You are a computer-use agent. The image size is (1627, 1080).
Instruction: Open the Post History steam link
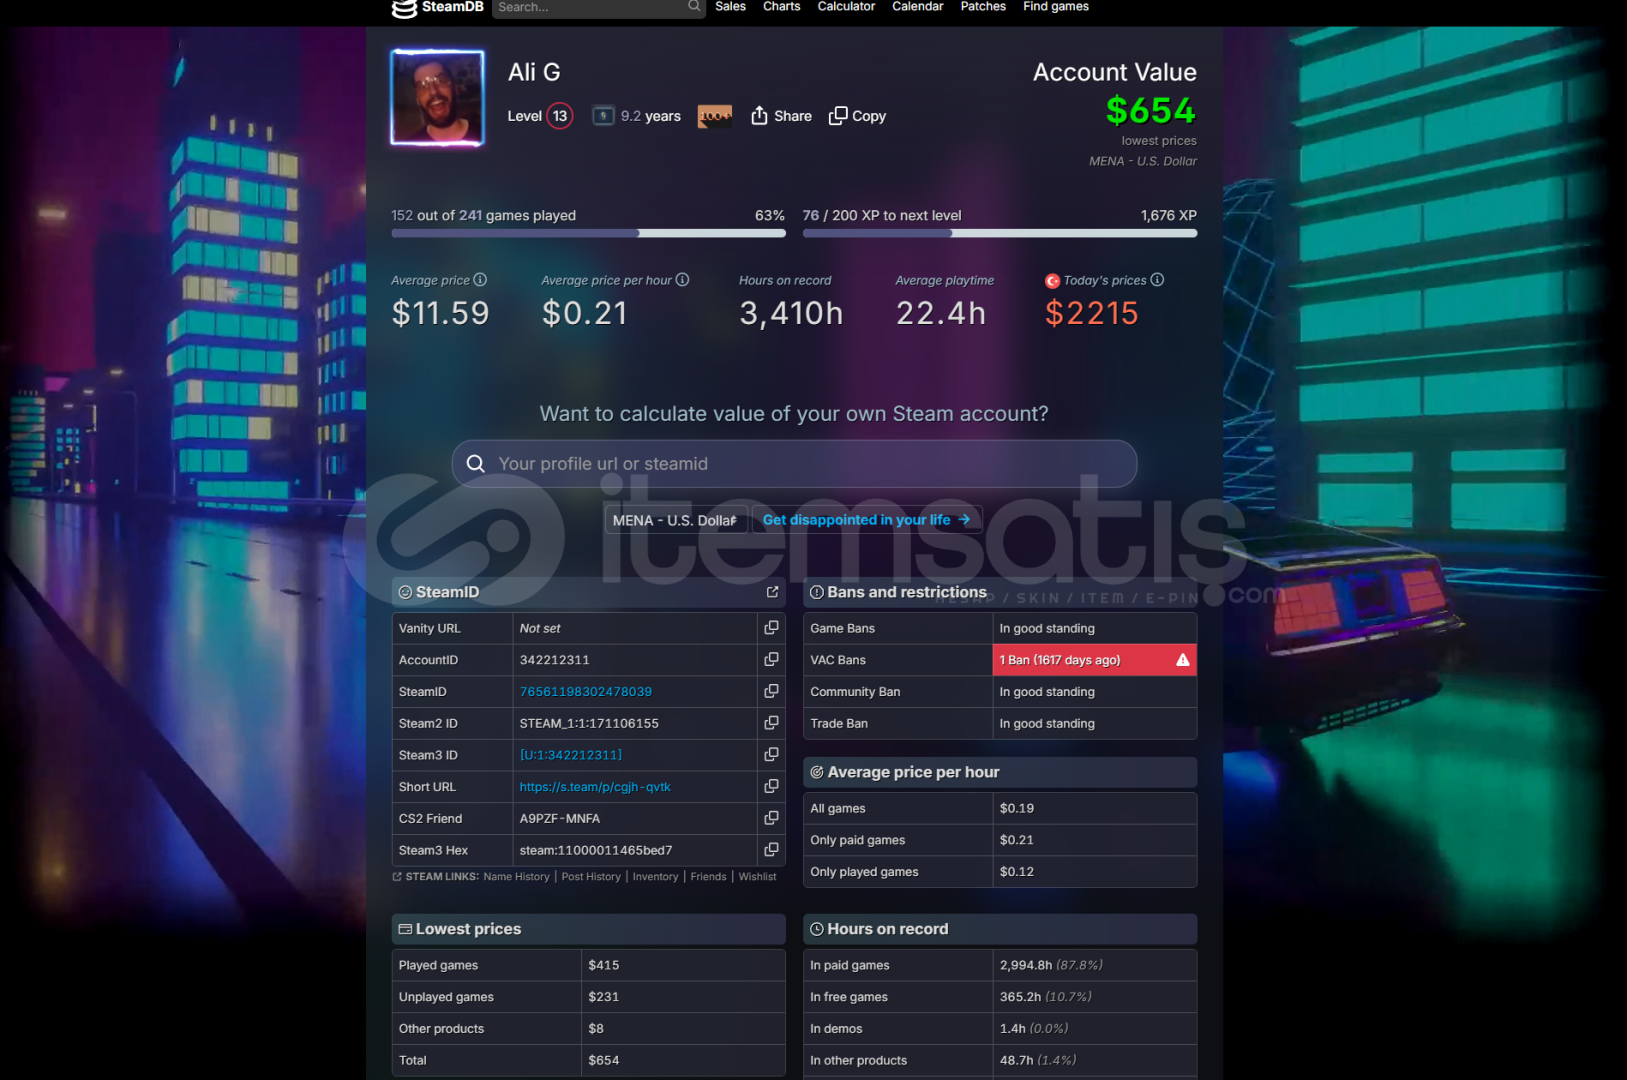(591, 877)
